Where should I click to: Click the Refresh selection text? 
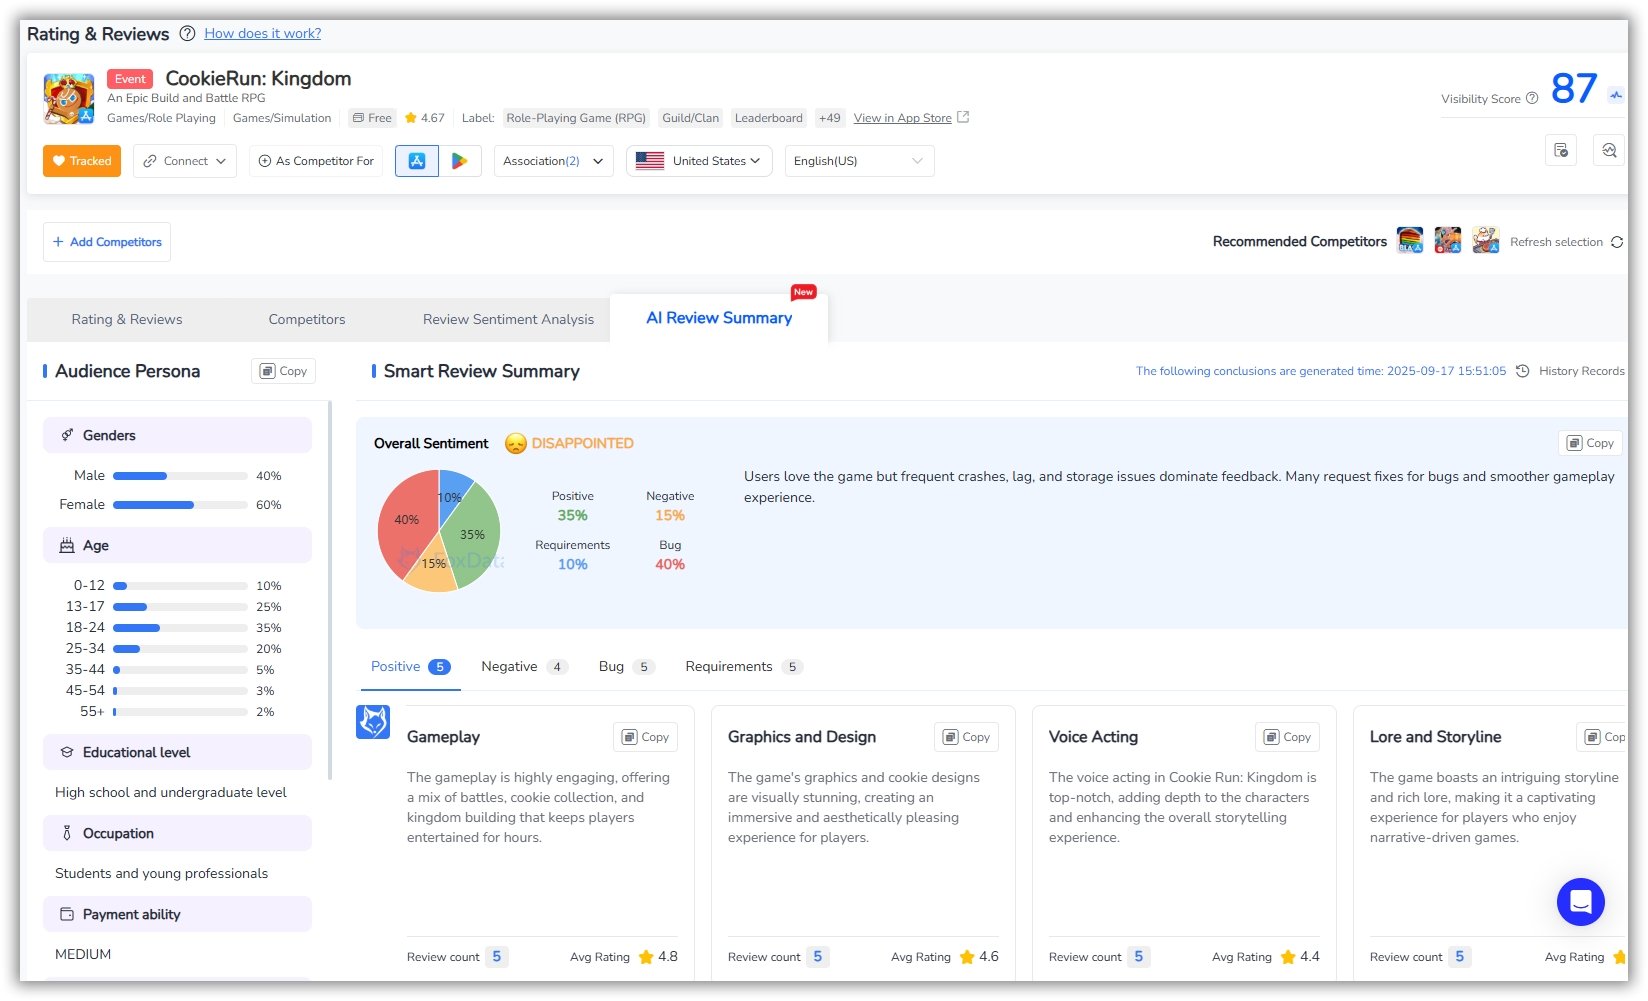pyautogui.click(x=1556, y=242)
